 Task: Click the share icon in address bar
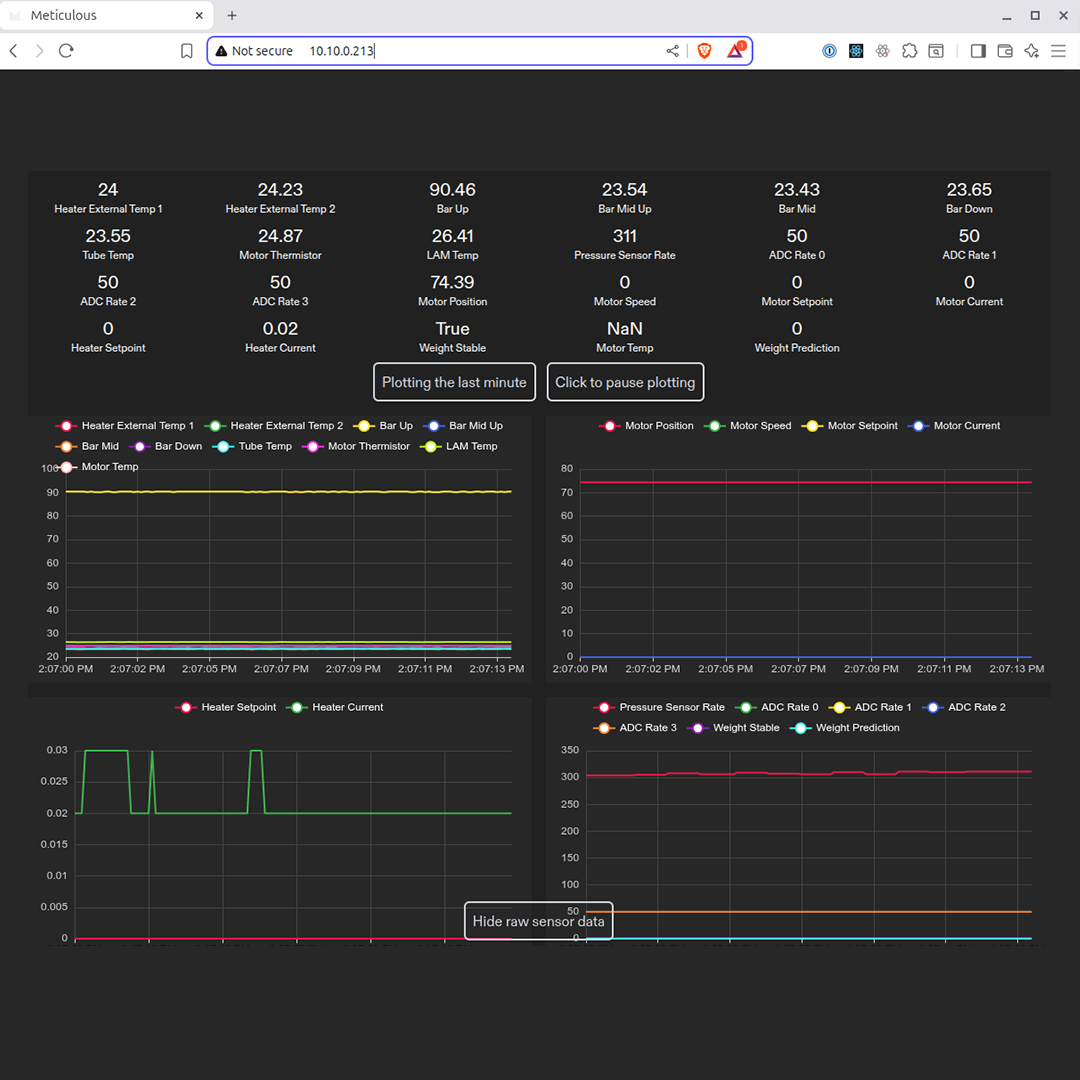pos(672,51)
